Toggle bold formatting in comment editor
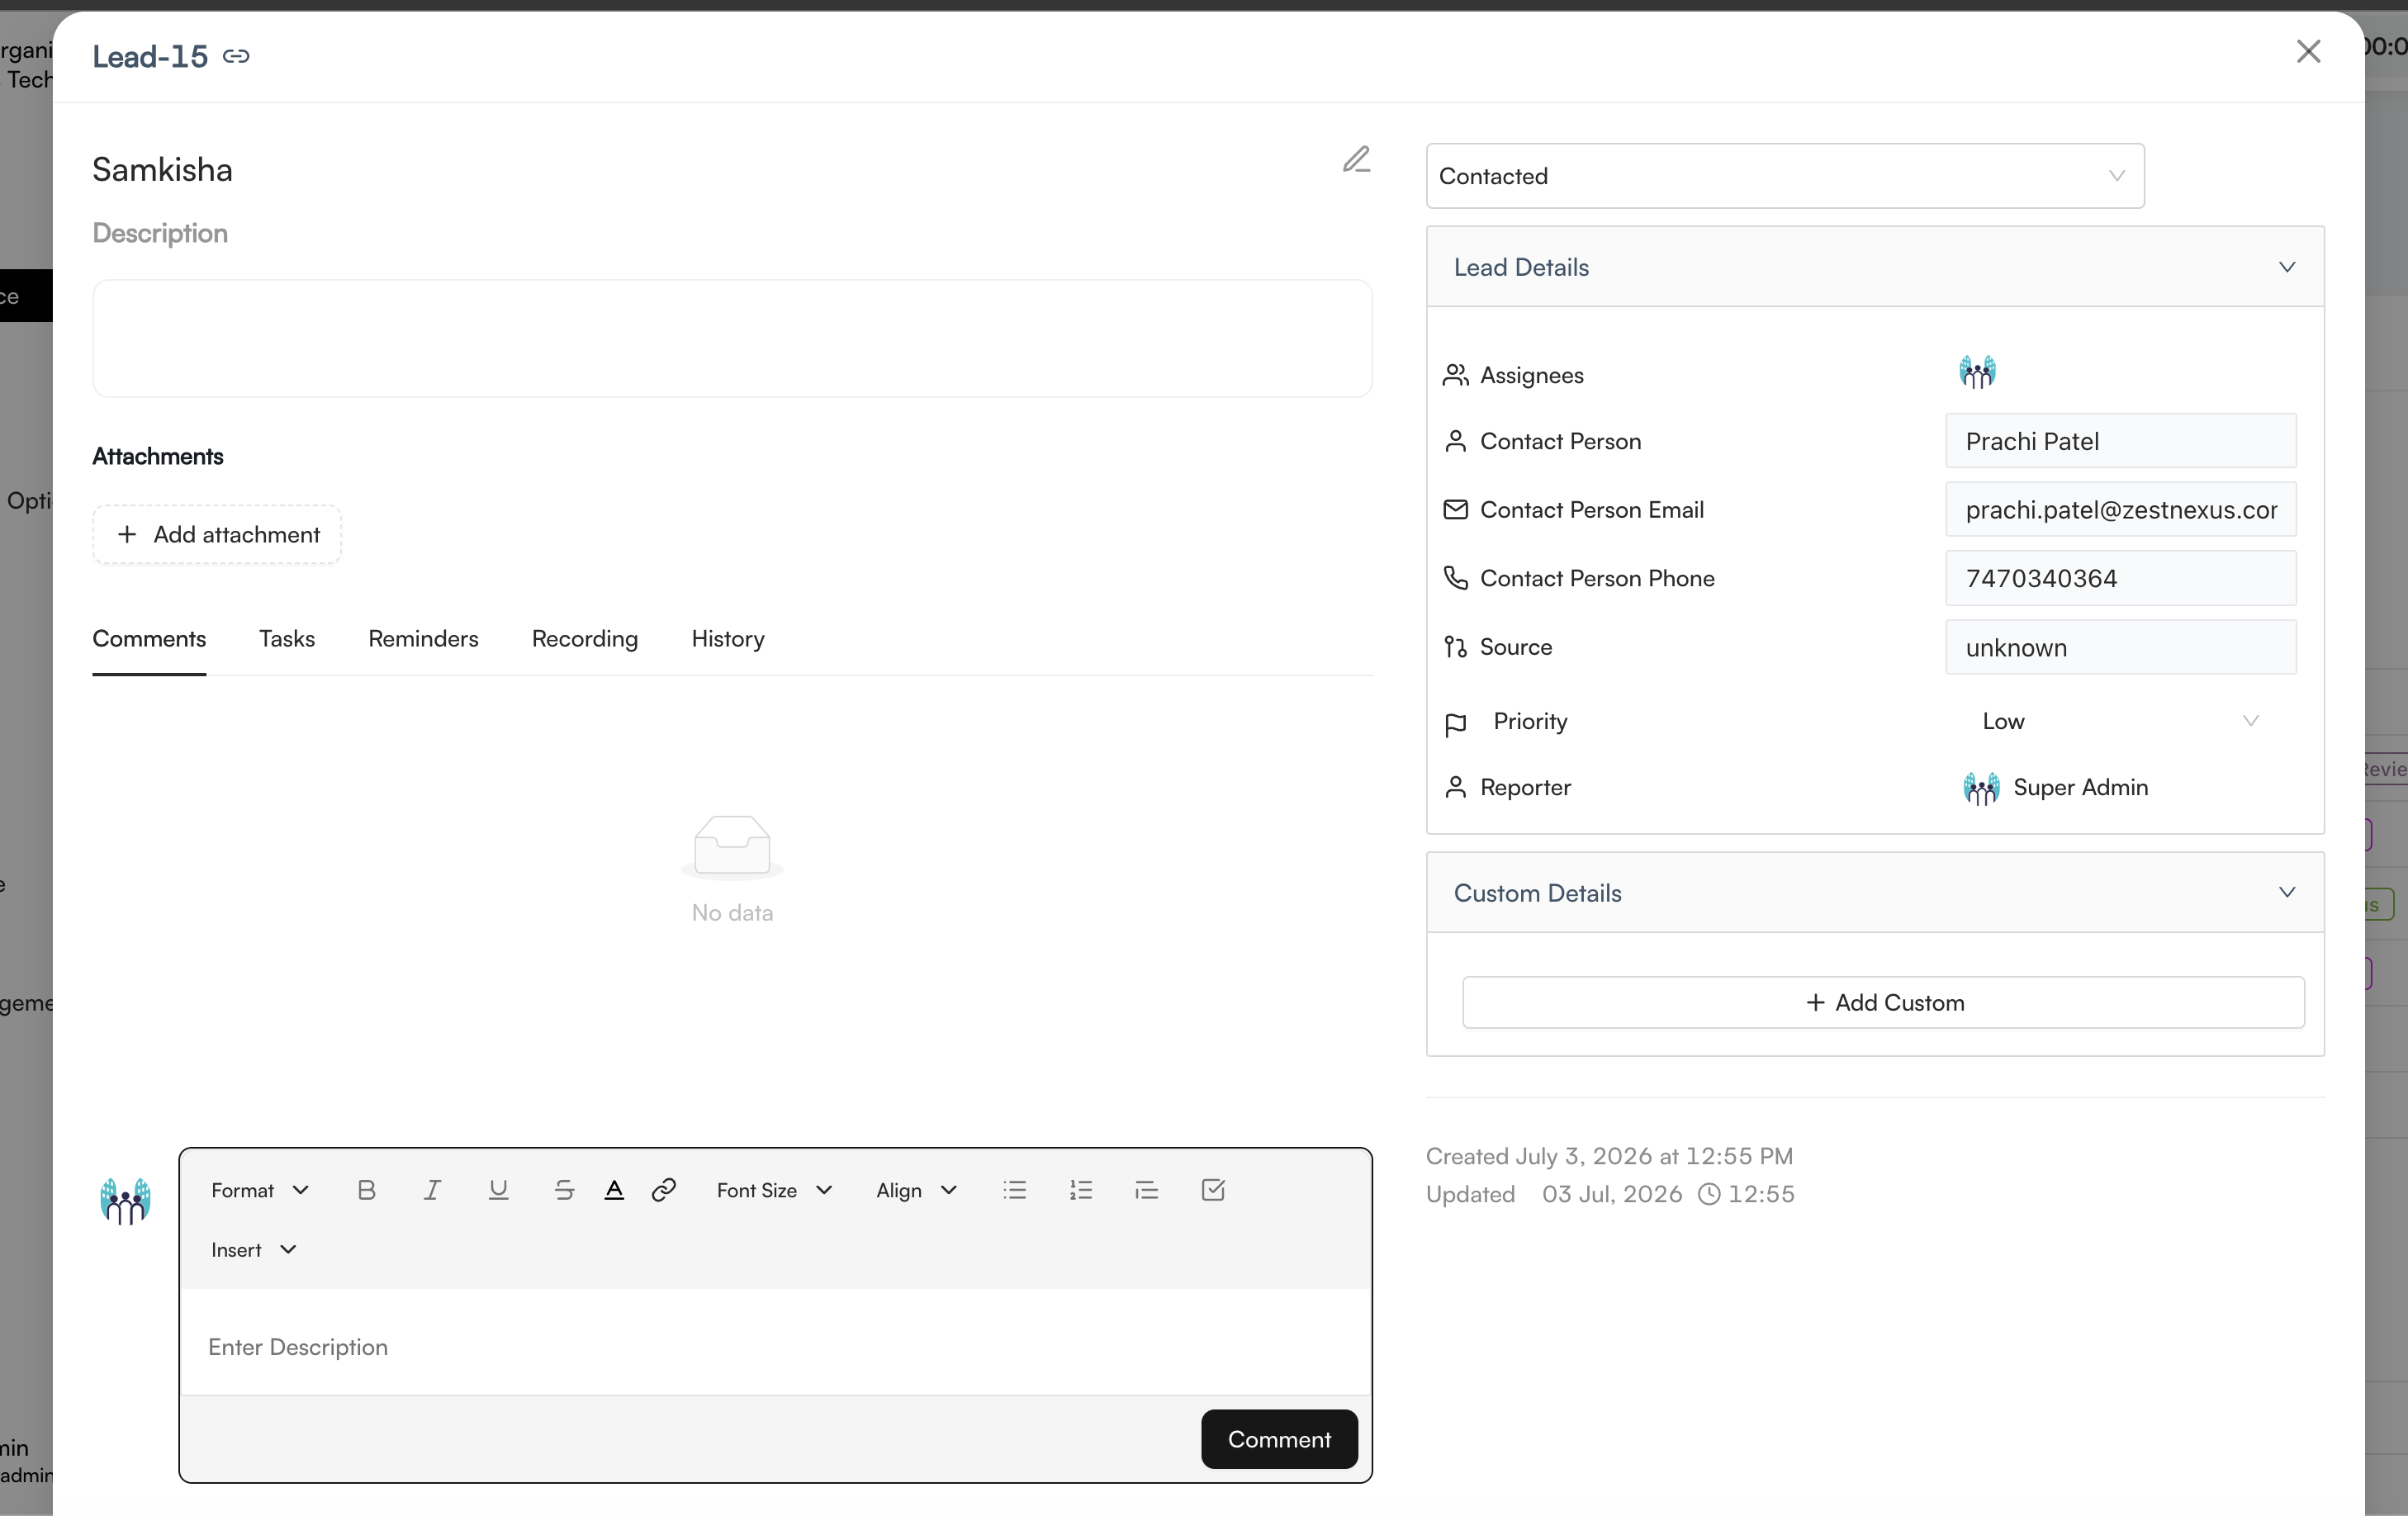 click(x=366, y=1190)
